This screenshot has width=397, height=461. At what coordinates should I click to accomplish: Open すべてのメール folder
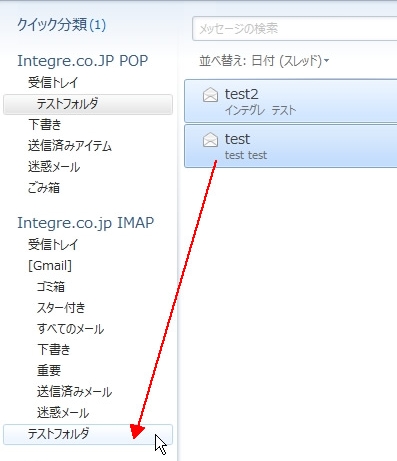pyautogui.click(x=70, y=329)
